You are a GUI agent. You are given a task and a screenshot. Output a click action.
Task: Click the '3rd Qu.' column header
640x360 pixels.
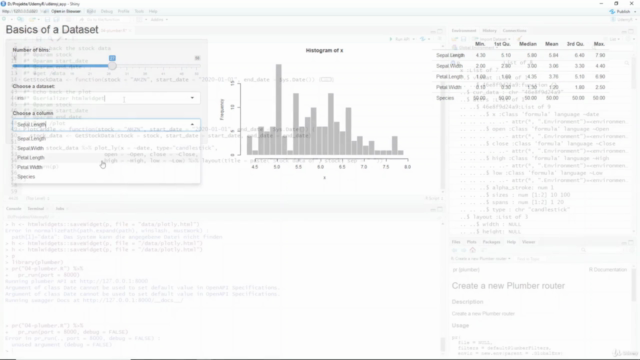pos(575,44)
